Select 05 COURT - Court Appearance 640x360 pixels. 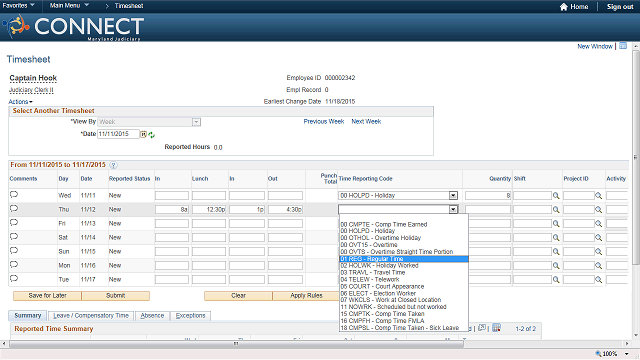(404, 287)
